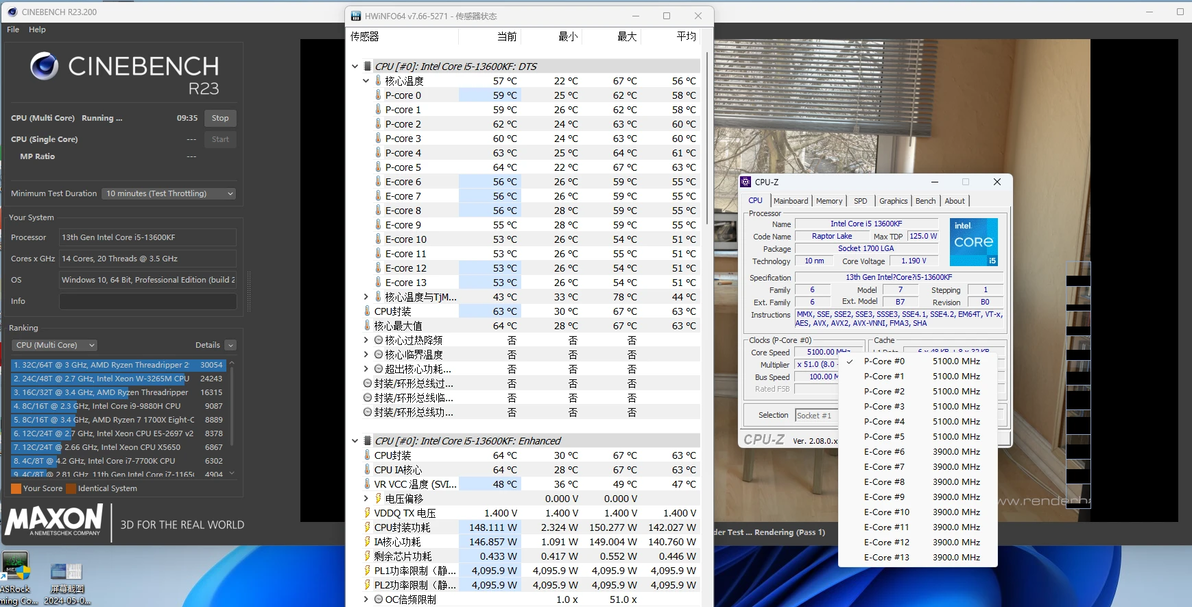Viewport: 1192px width, 607px height.
Task: Collapse the 核心温度 tree node
Action: click(x=366, y=81)
